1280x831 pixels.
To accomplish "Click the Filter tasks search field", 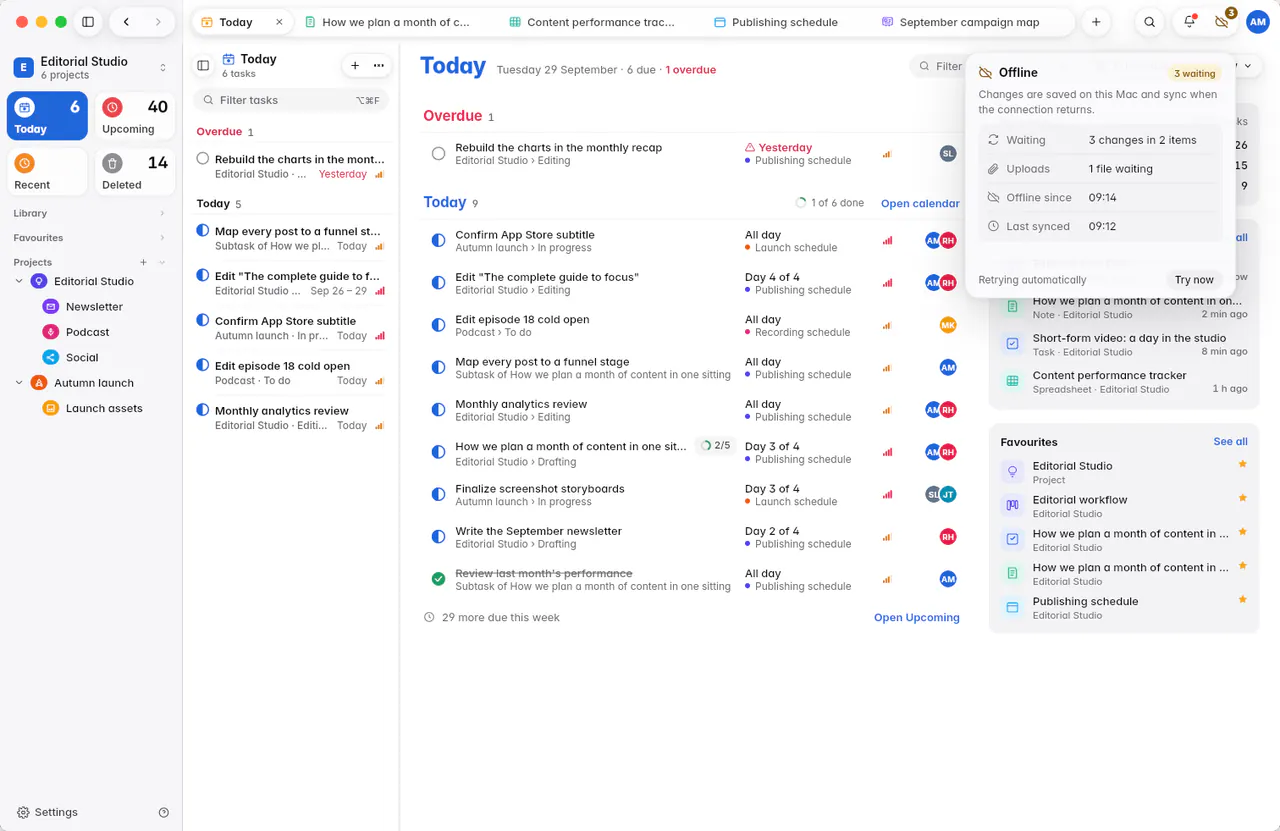I will [x=290, y=100].
